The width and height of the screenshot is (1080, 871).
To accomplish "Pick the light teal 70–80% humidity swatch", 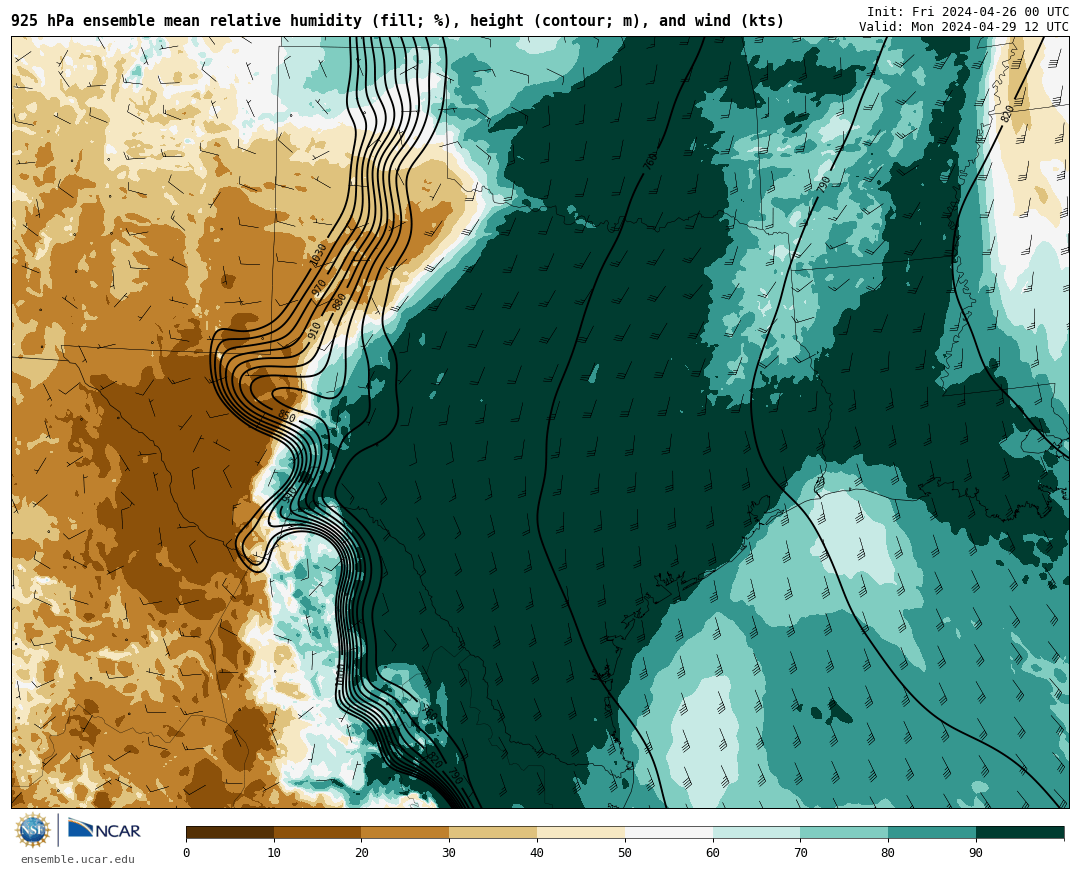I will 844,832.
